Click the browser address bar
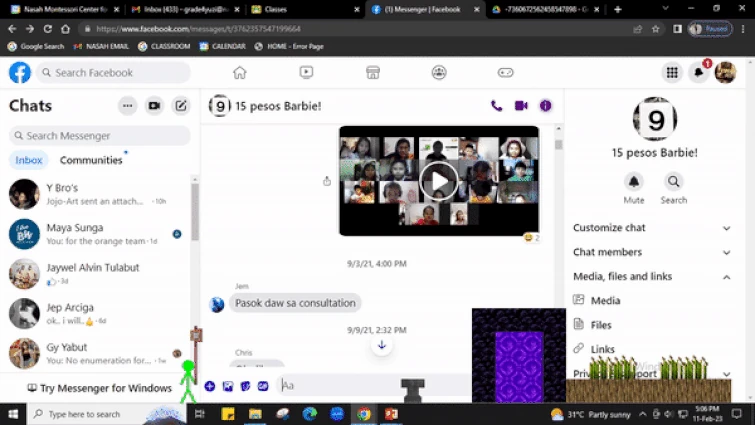 coord(356,29)
